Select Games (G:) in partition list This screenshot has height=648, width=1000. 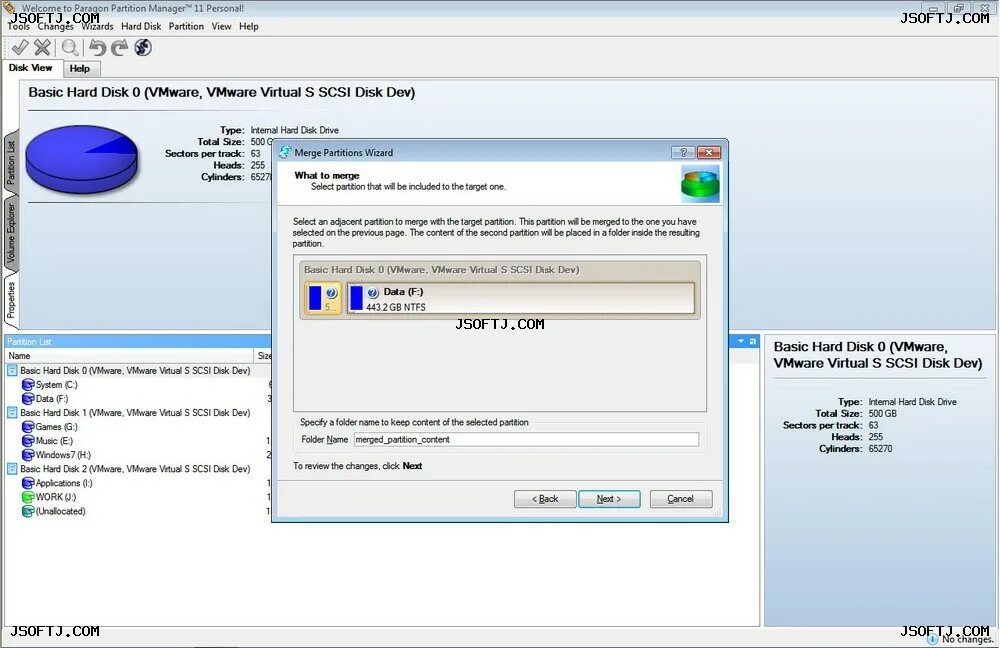click(x=56, y=427)
